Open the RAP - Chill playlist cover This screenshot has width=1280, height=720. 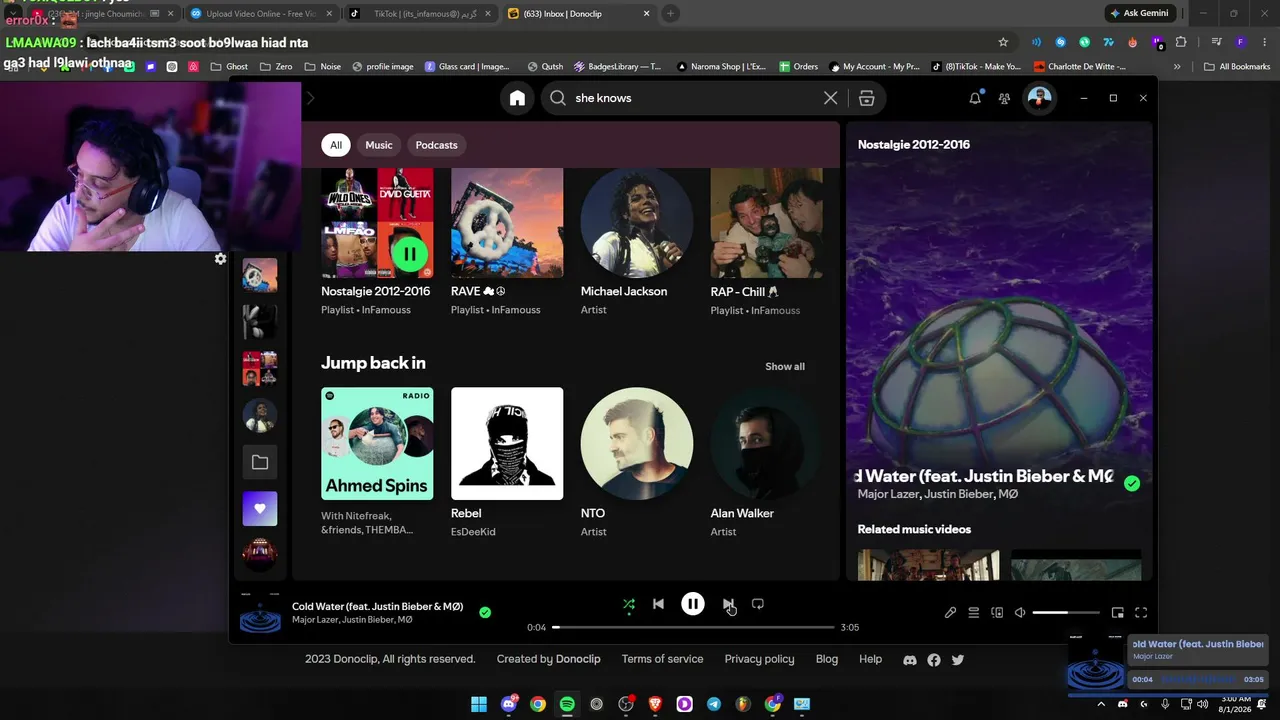pos(767,222)
